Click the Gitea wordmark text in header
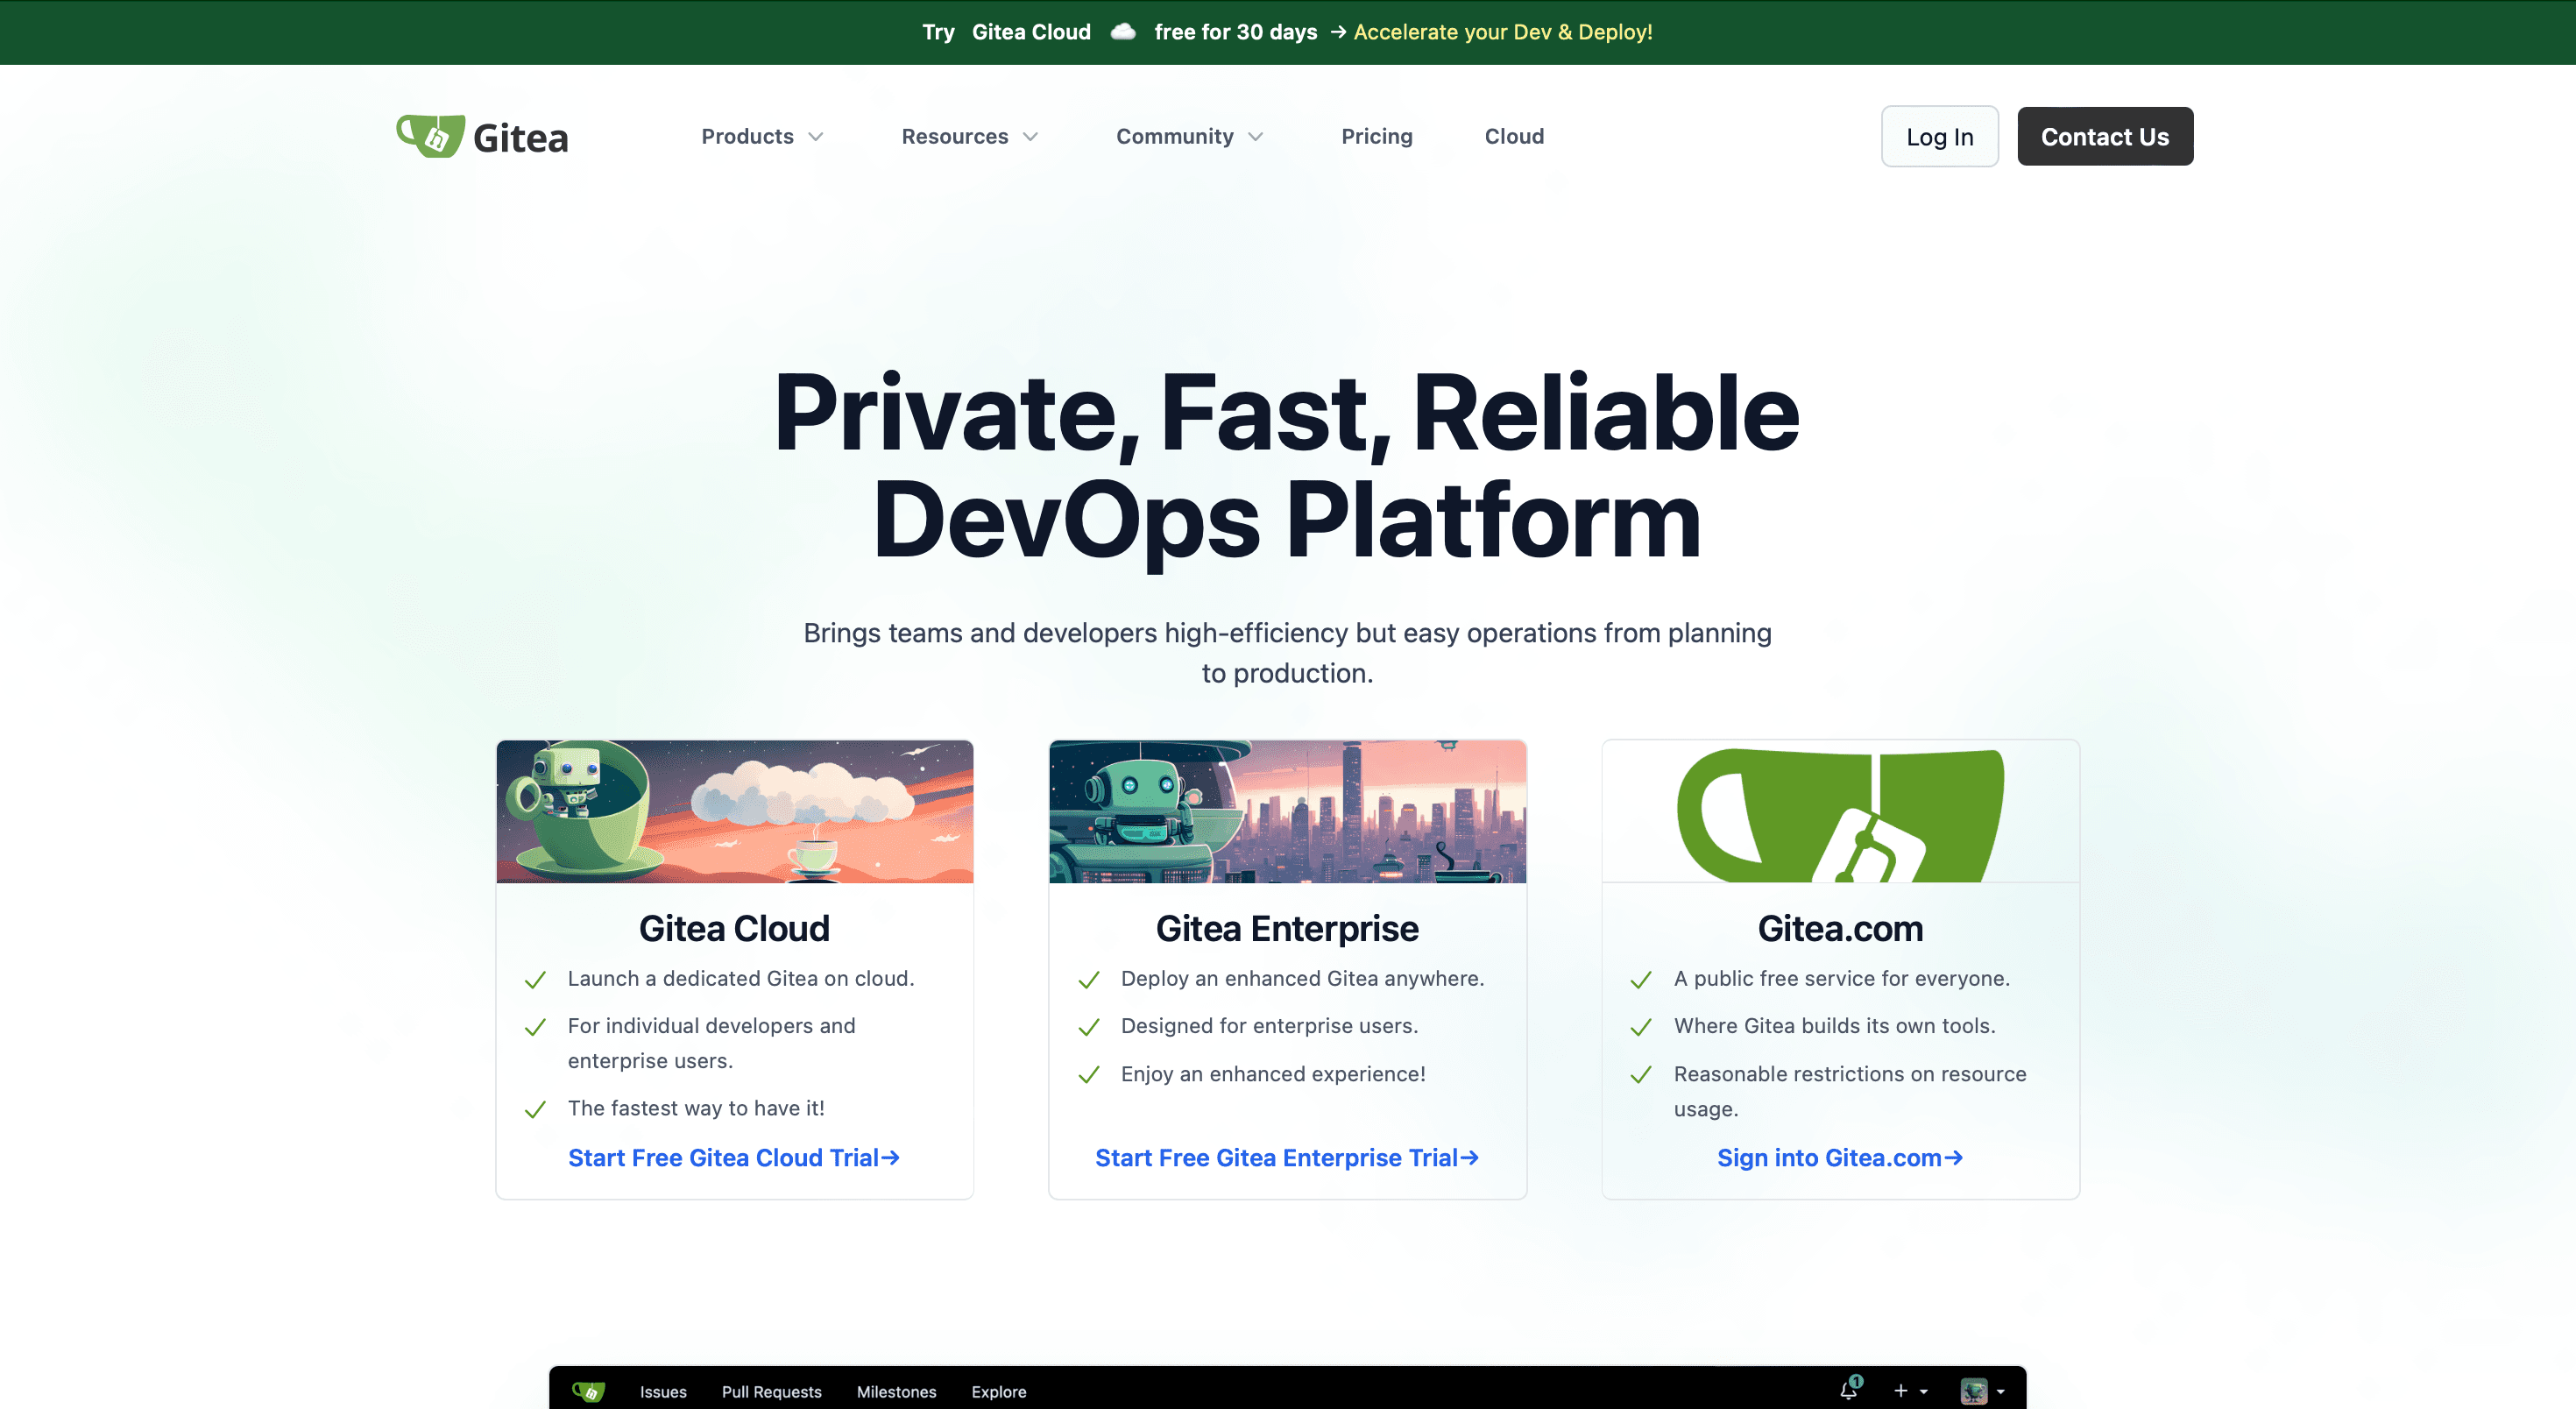The image size is (2576, 1409). click(x=520, y=138)
